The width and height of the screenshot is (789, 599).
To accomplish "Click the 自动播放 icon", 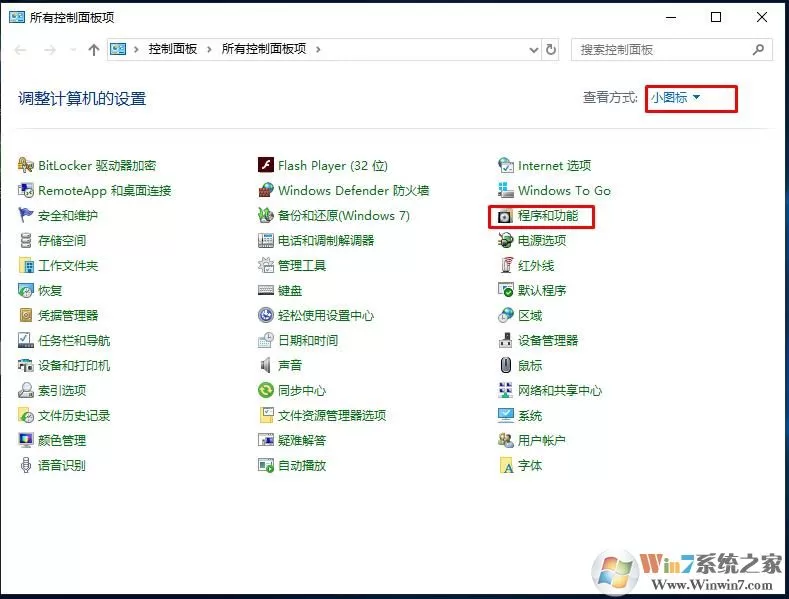I will coord(266,465).
